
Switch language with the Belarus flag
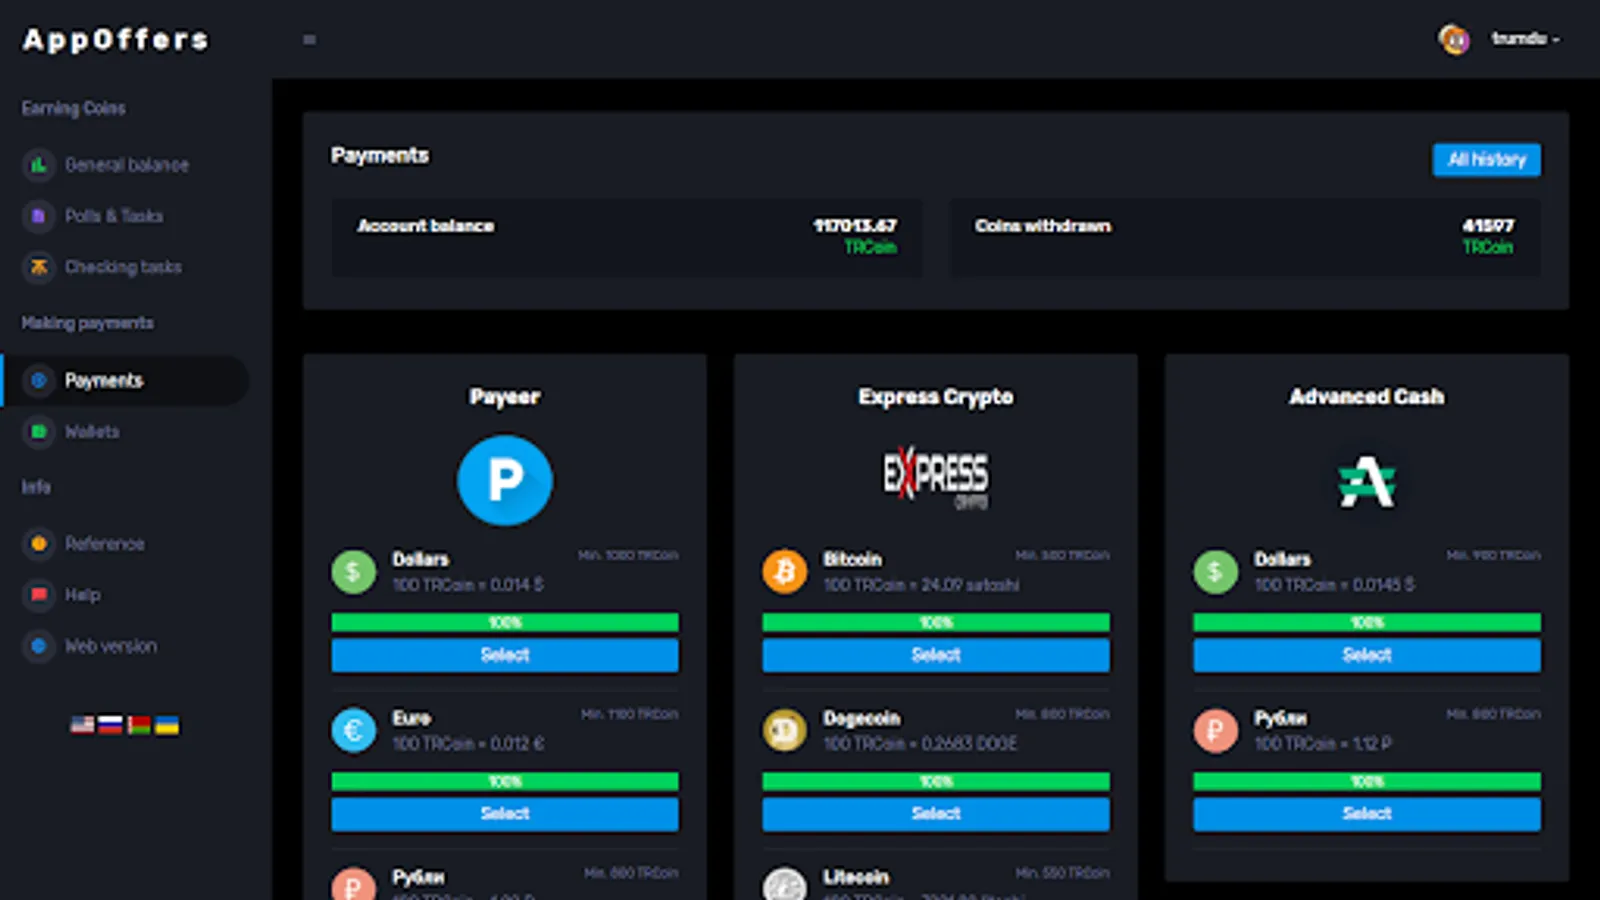point(139,725)
